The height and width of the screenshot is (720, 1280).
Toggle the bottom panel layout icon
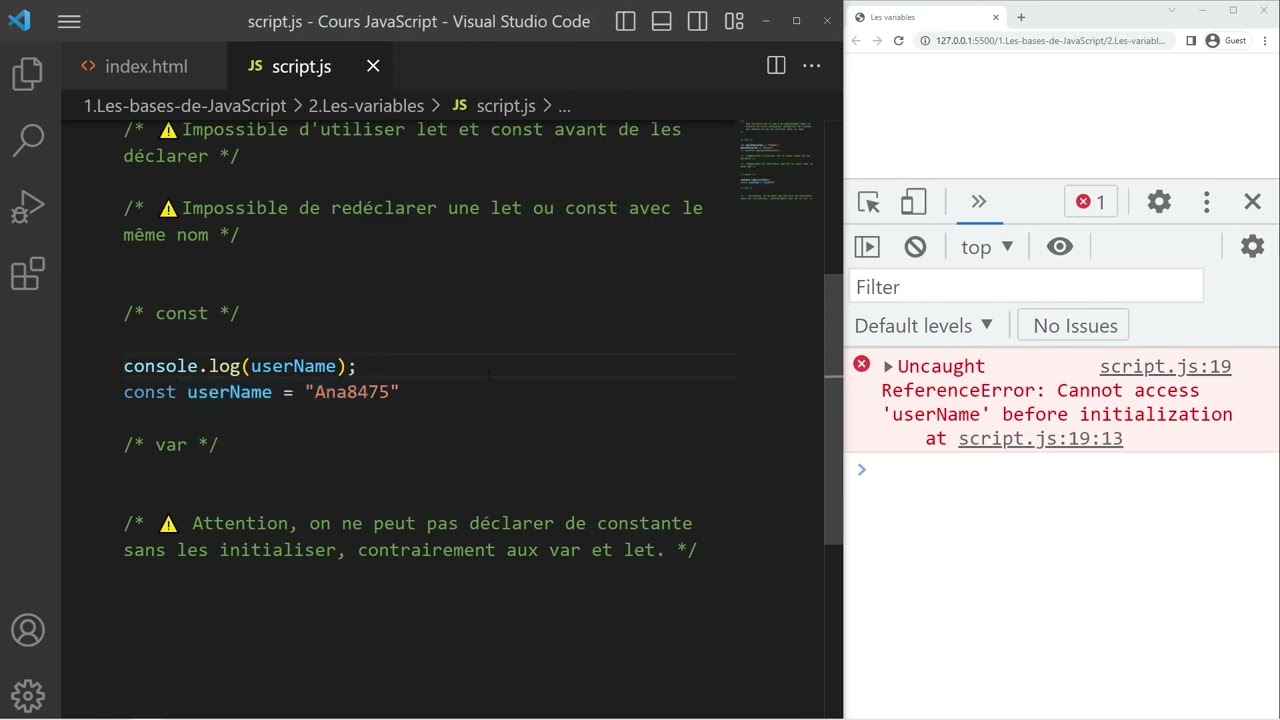point(662,21)
